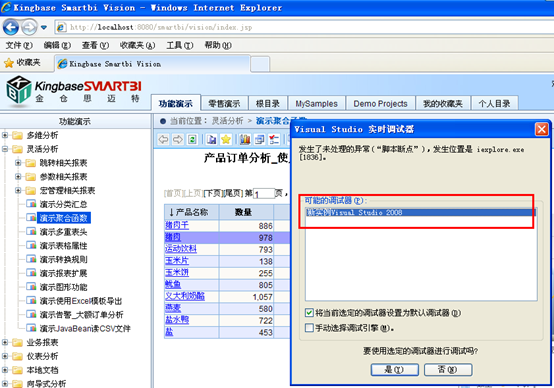Open a new blank browser tab
The height and width of the screenshot is (388, 554).
(x=260, y=64)
